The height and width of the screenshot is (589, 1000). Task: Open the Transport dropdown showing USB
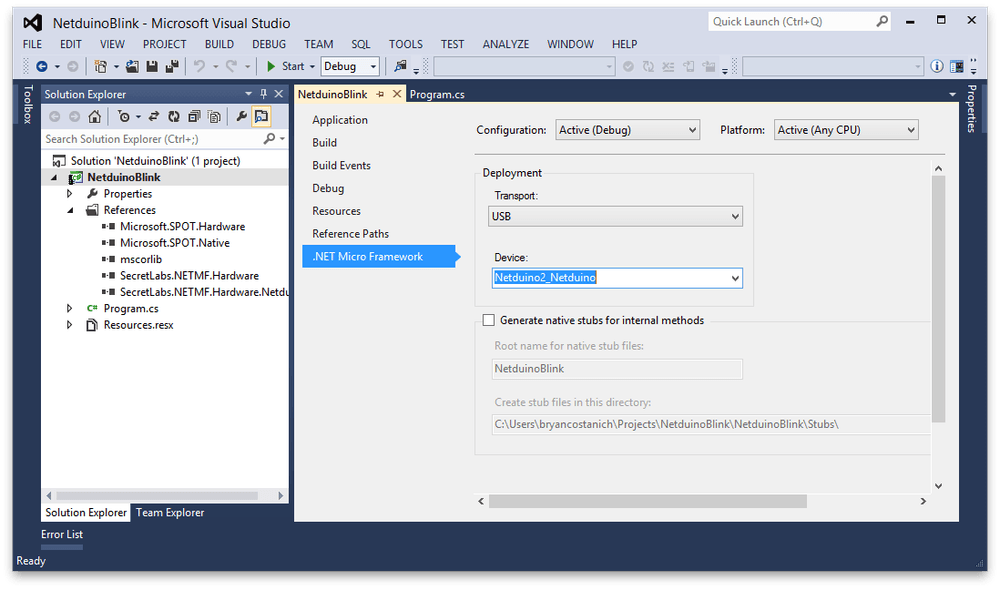[x=616, y=216]
